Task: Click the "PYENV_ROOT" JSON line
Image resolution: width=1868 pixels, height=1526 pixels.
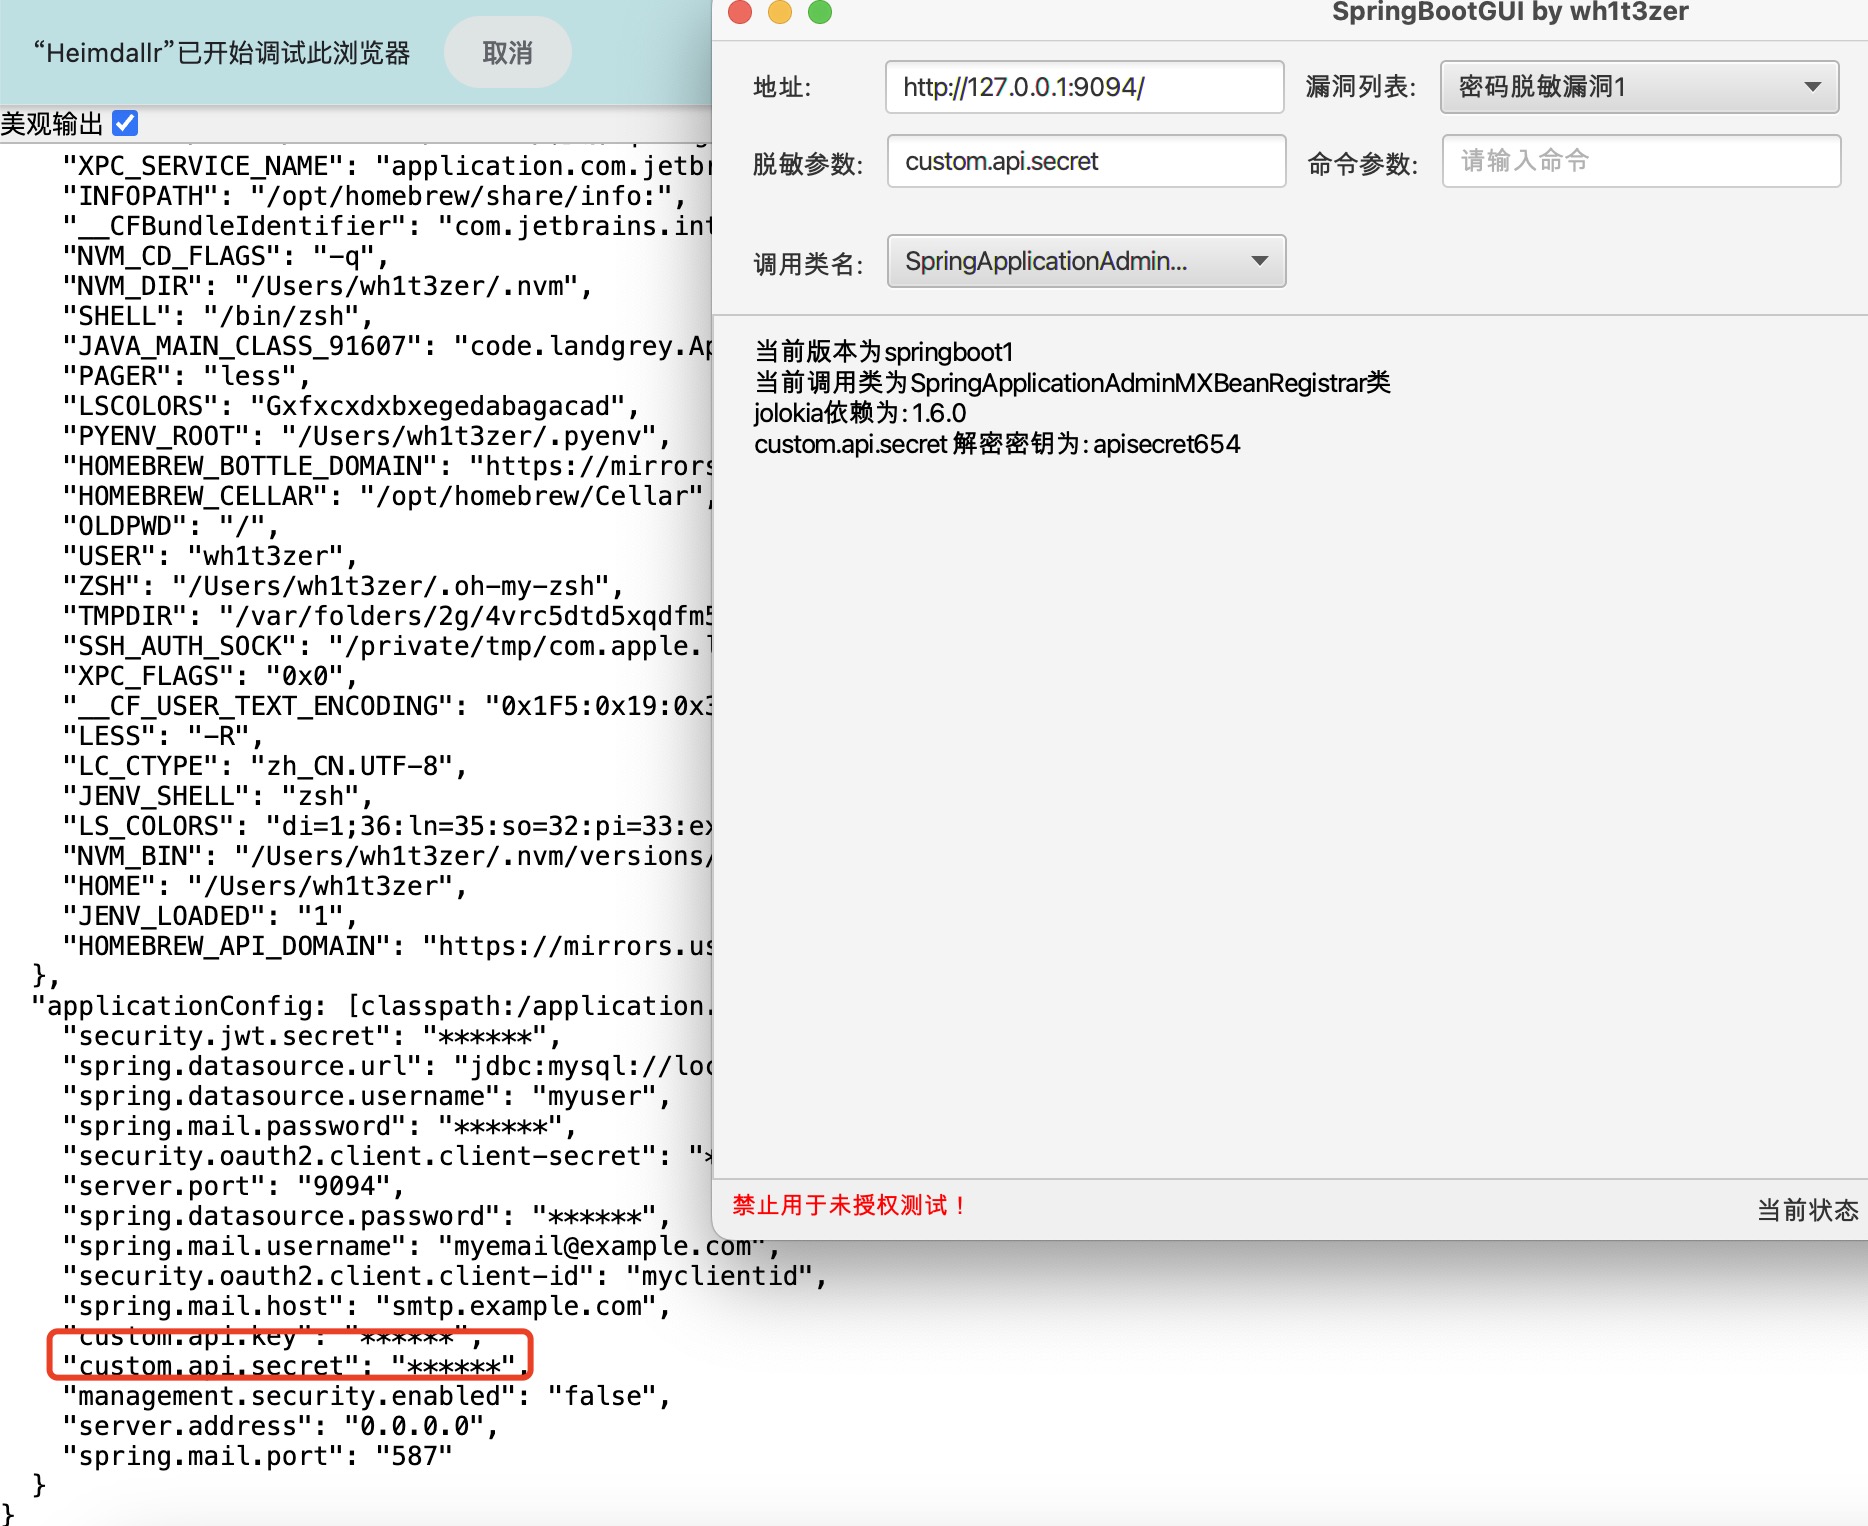Action: coord(366,436)
